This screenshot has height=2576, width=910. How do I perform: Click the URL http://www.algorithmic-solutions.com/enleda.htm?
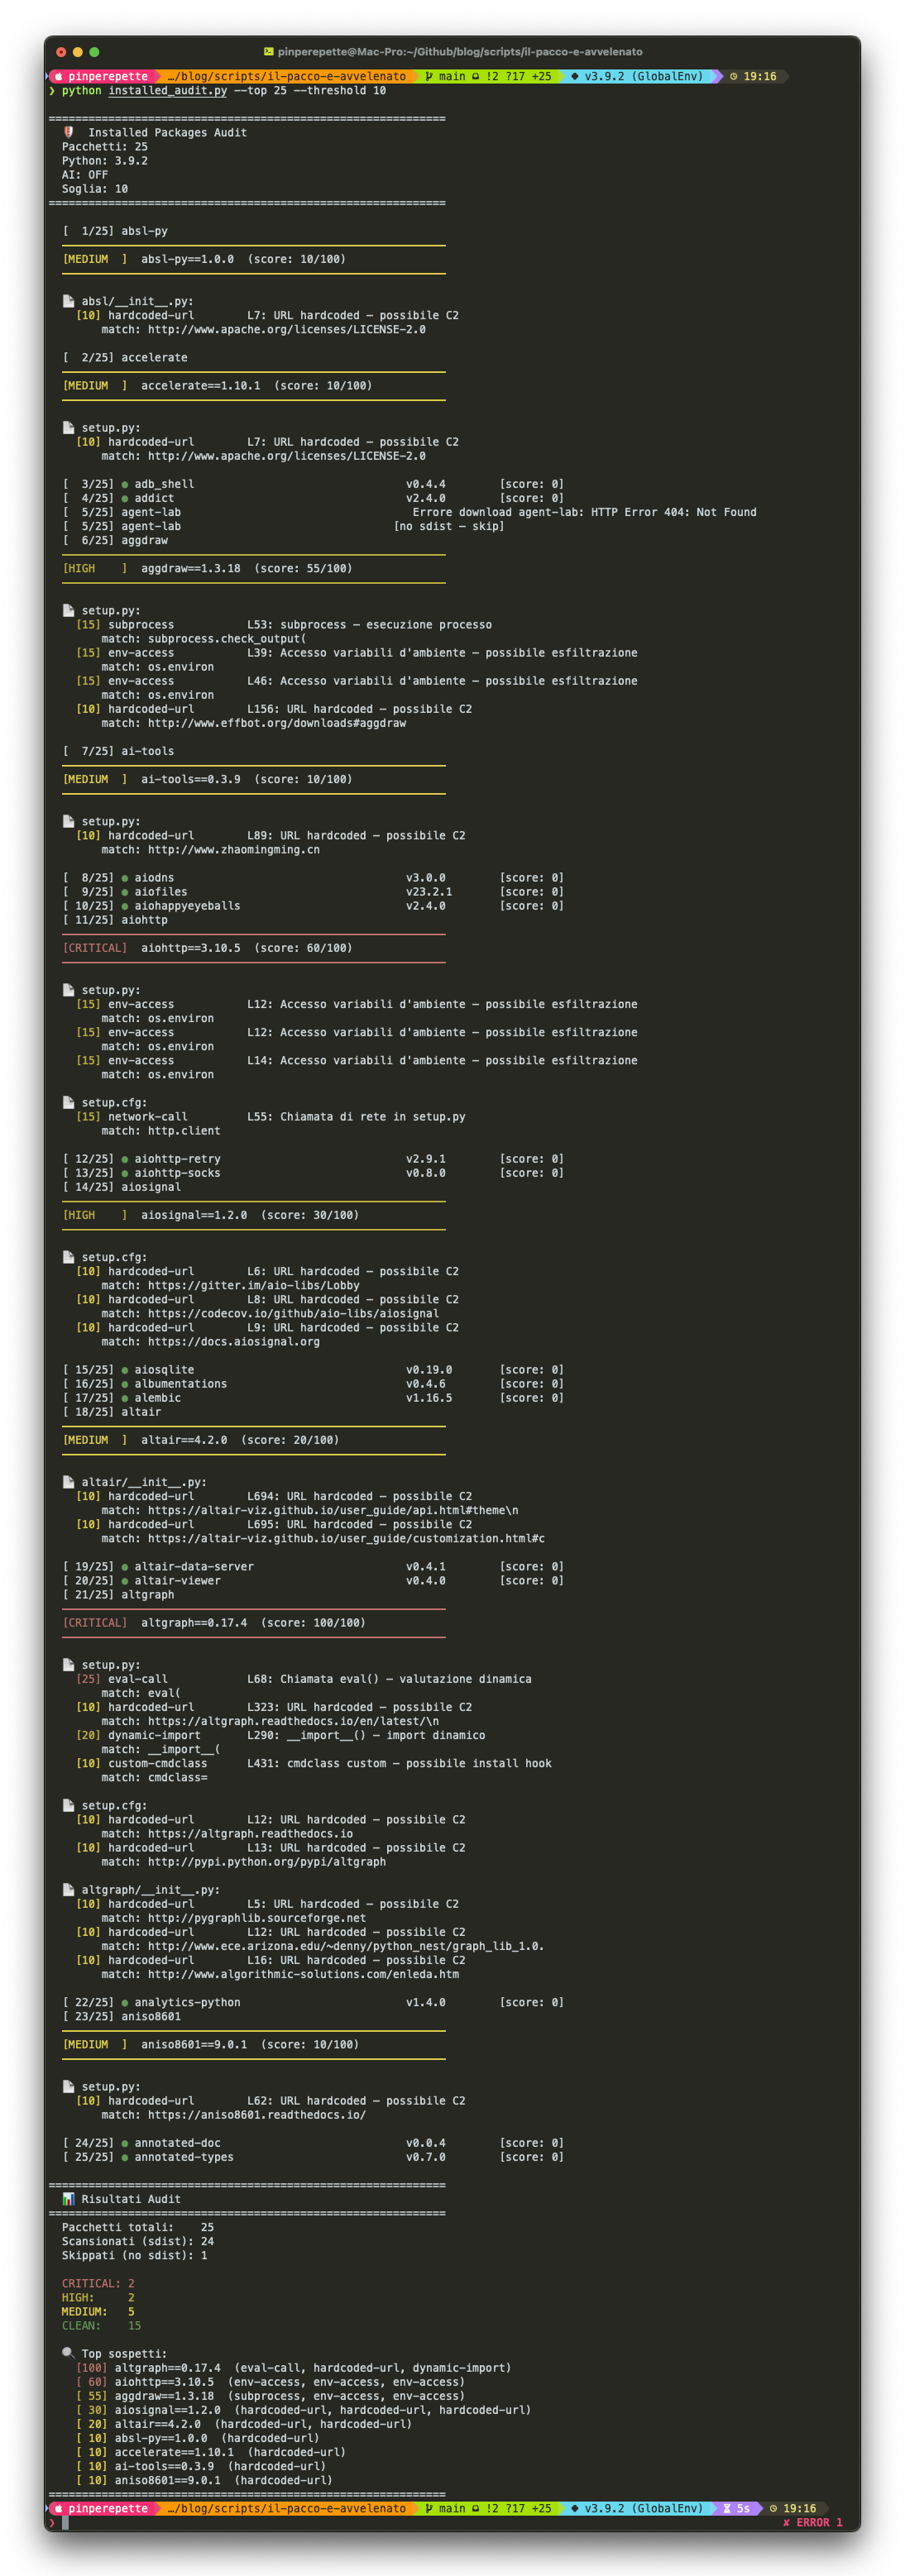(304, 1974)
